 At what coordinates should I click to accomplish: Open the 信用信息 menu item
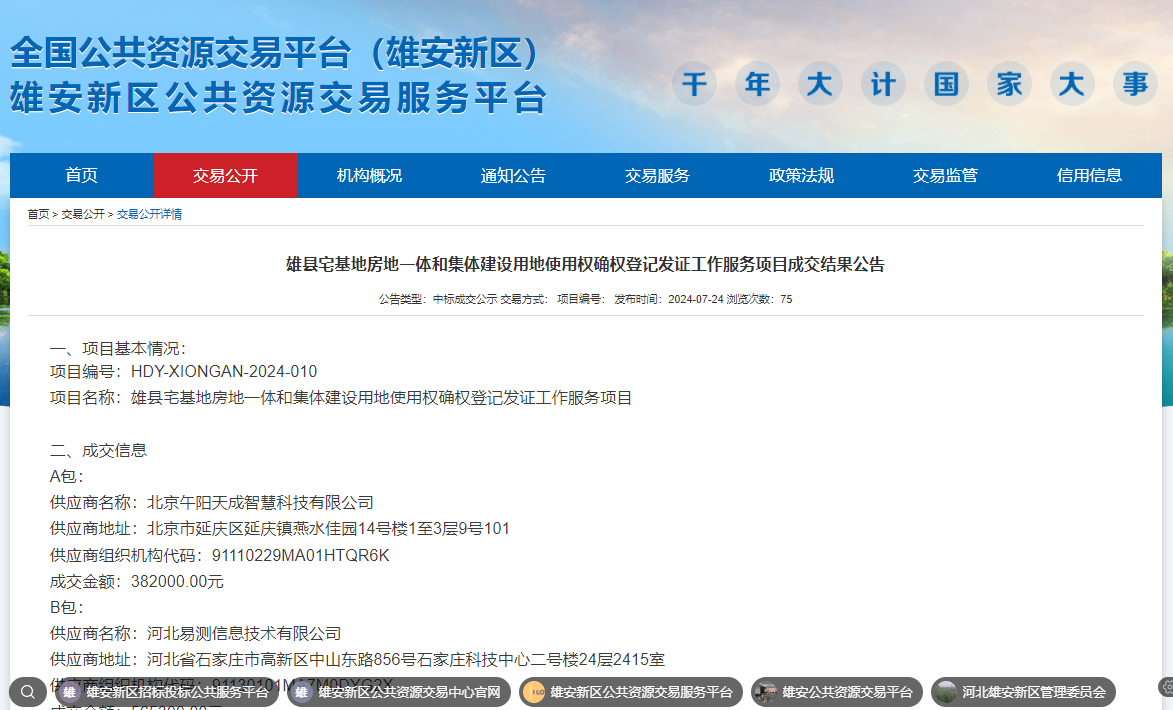point(1089,175)
